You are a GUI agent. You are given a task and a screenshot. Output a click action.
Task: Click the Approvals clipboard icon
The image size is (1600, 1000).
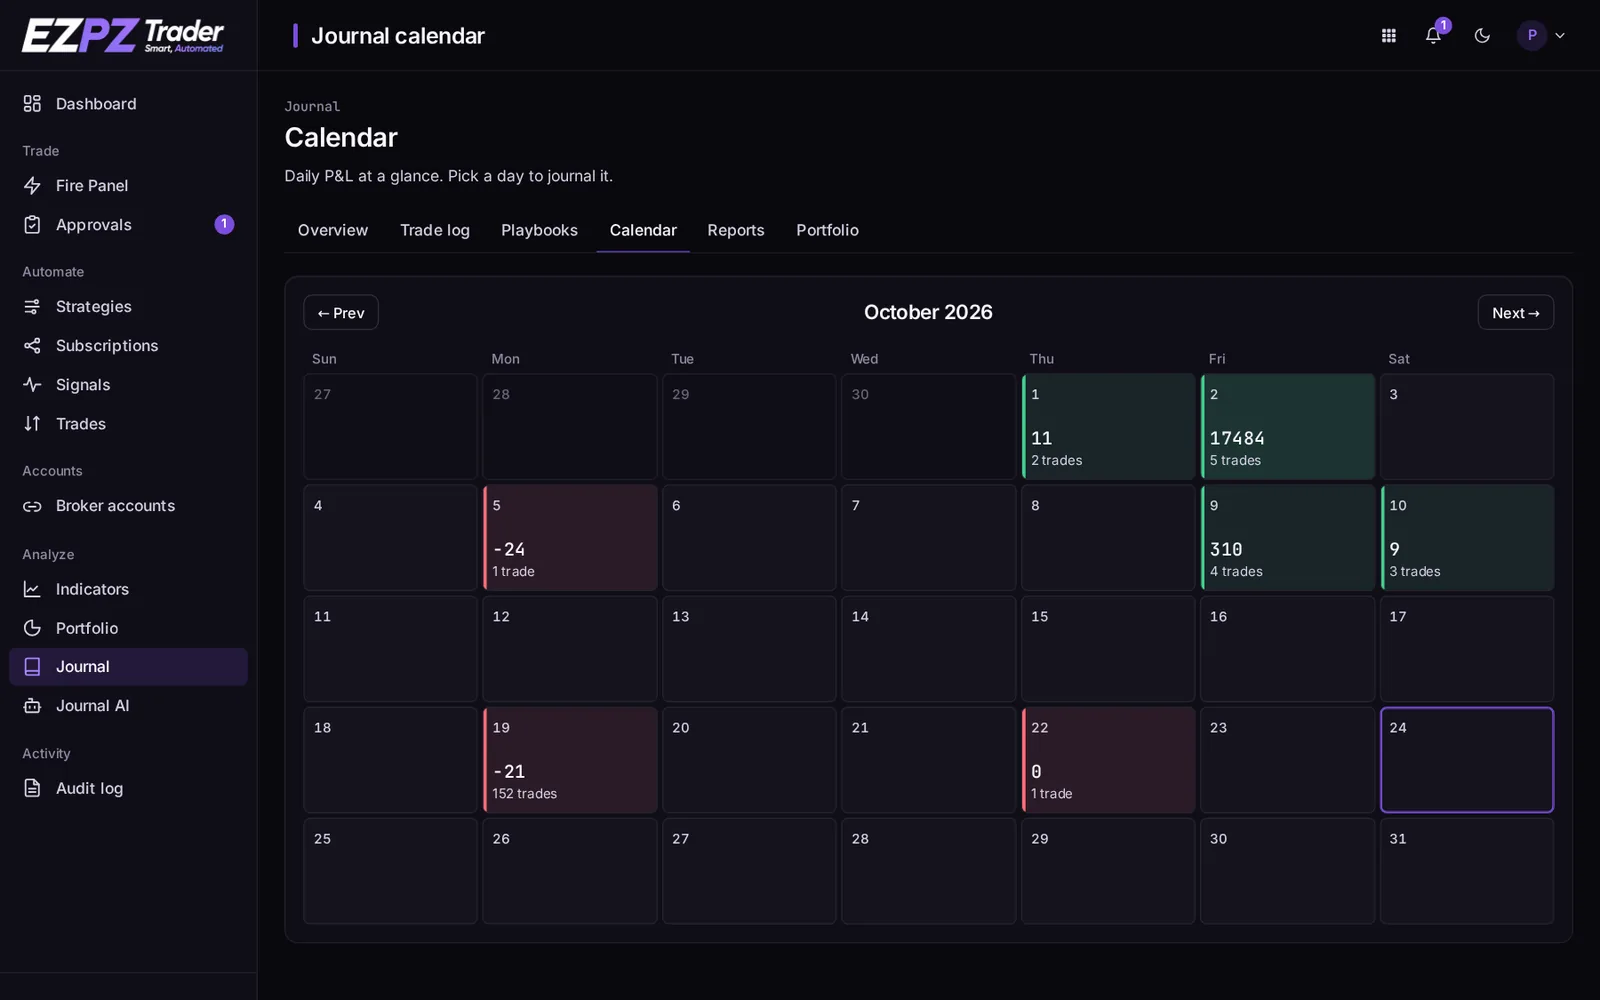(x=32, y=225)
